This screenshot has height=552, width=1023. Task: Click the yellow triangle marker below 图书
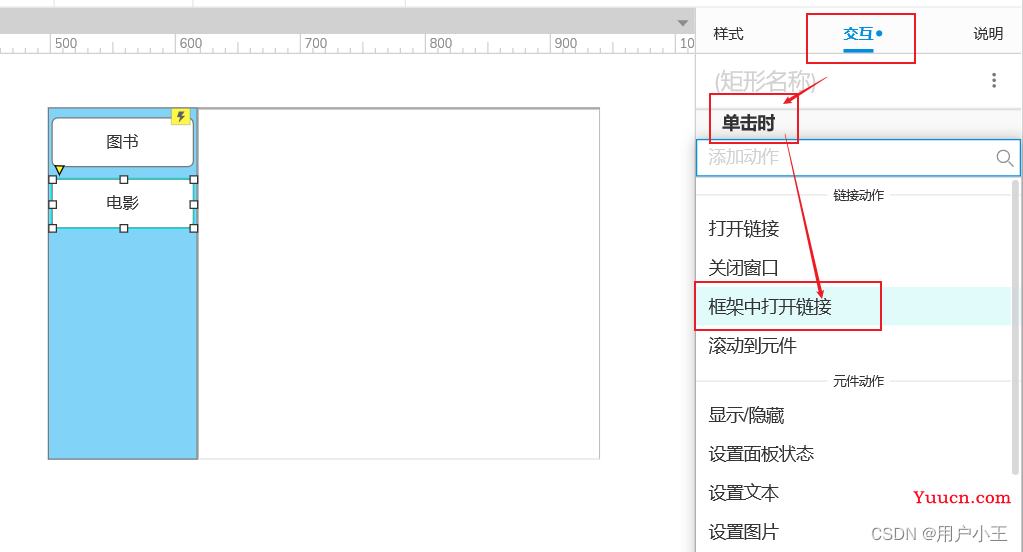[59, 170]
